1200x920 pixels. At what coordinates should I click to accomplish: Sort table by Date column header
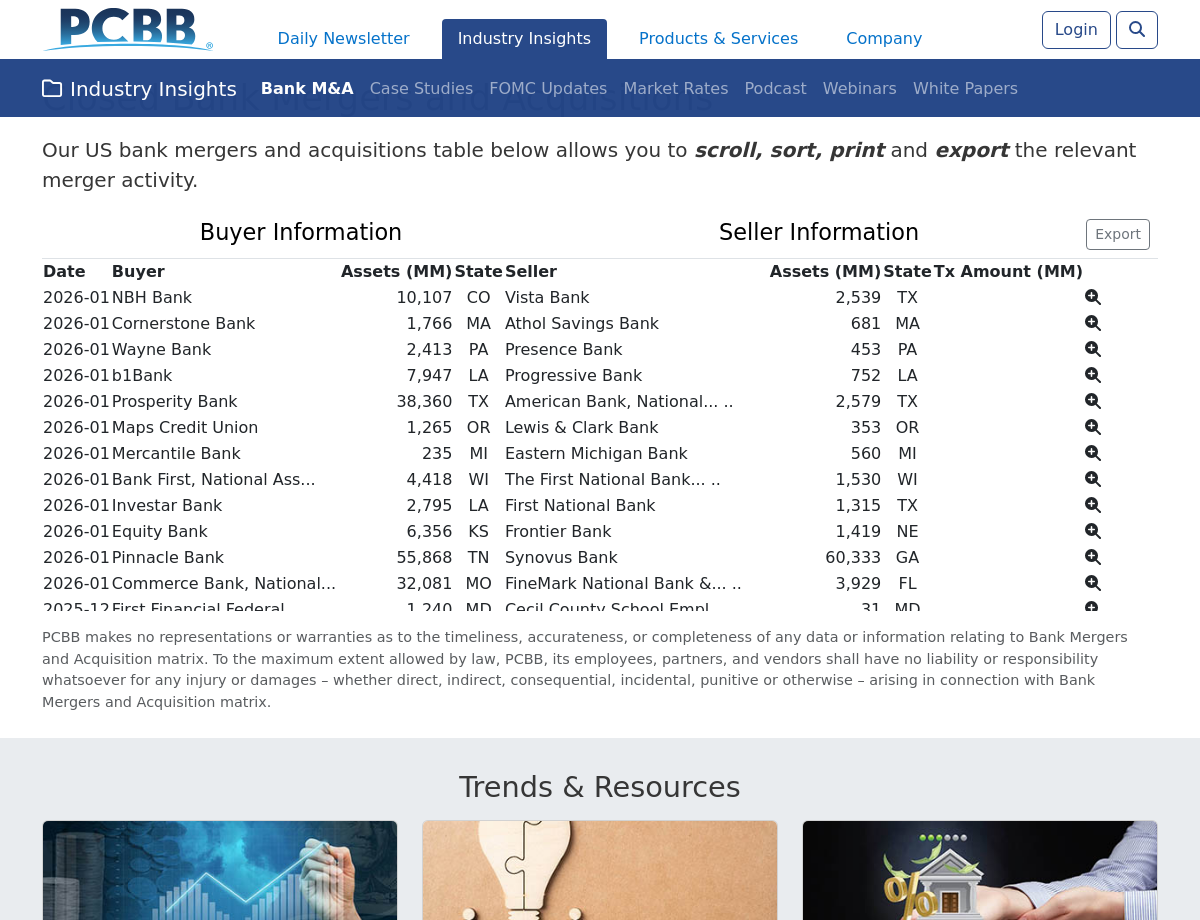(64, 272)
